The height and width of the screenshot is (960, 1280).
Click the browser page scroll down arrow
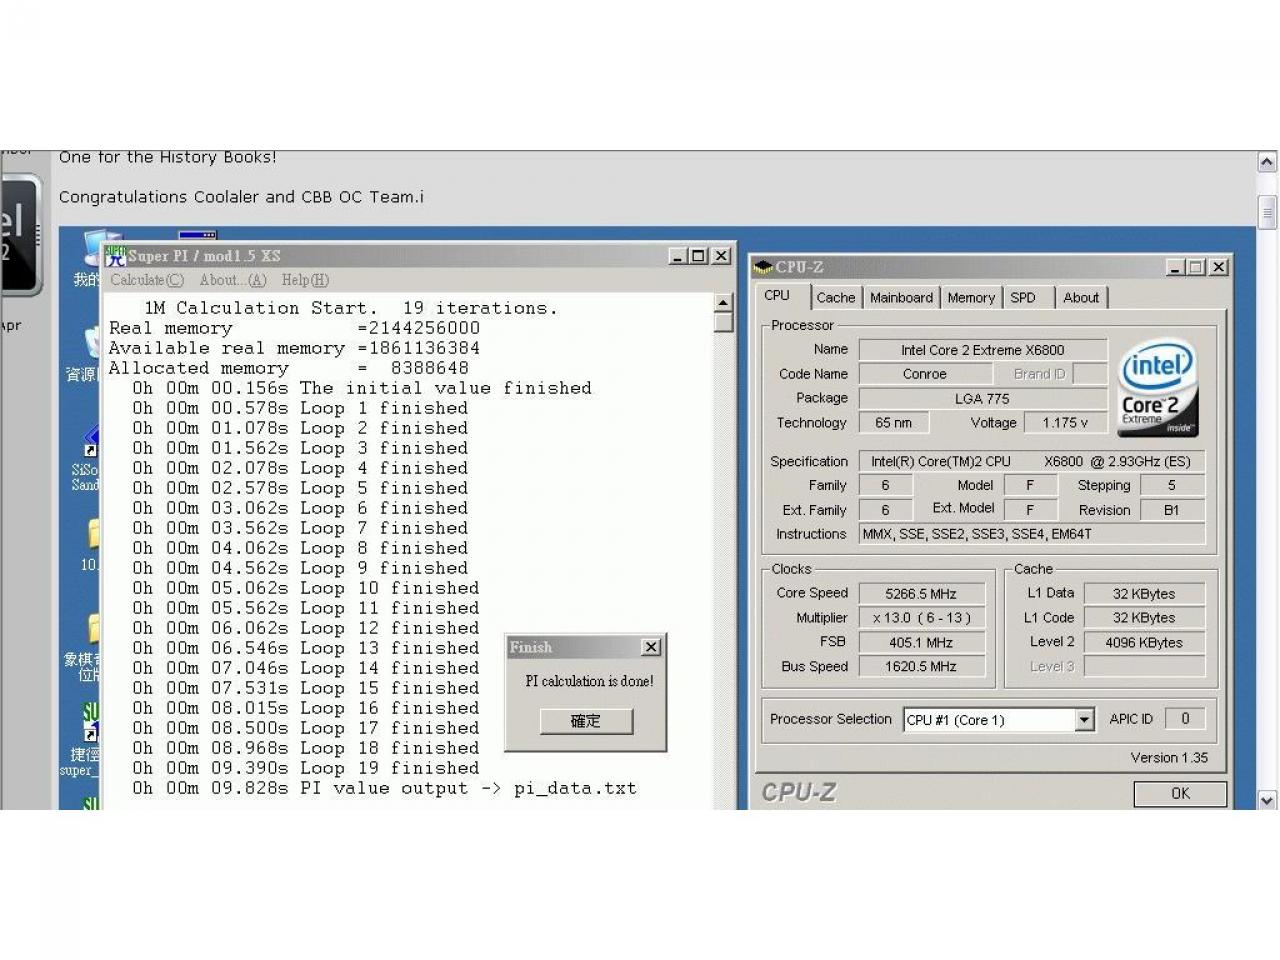click(x=1267, y=800)
